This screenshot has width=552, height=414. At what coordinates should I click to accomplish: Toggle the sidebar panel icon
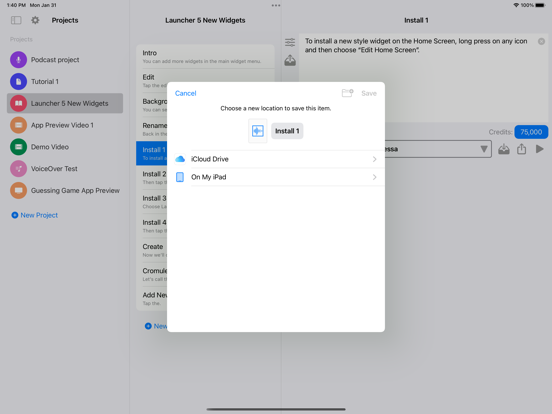click(x=16, y=20)
